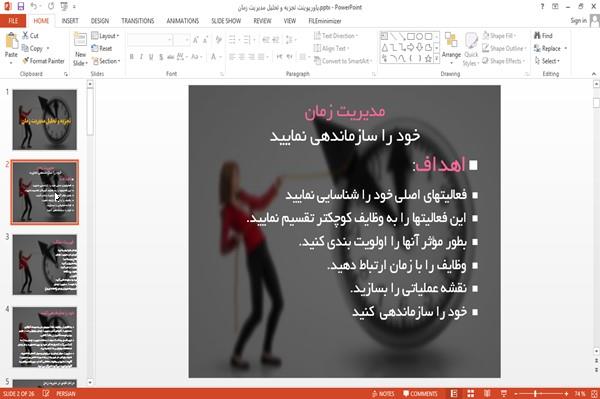Click the zoom slider handle
The width and height of the screenshot is (600, 399).
(535, 394)
